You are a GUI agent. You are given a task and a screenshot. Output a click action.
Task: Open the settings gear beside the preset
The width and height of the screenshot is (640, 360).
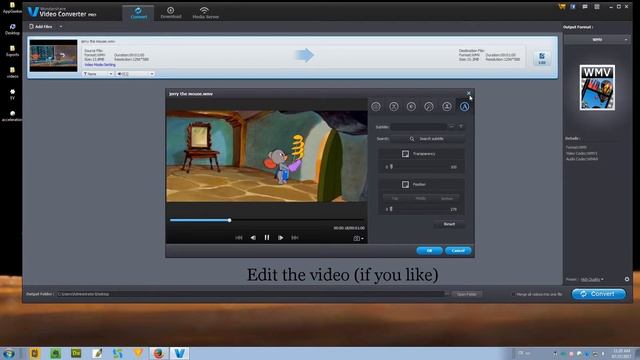[627, 279]
